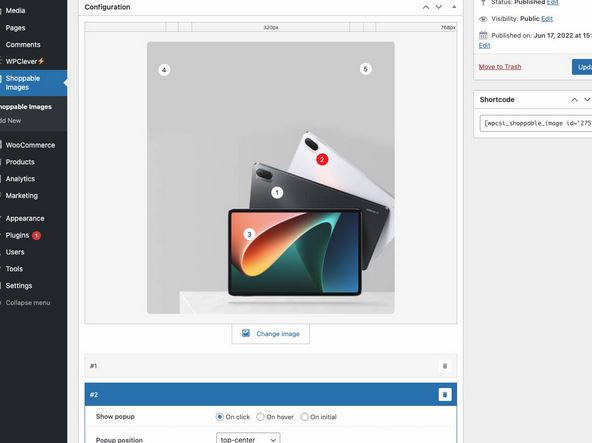This screenshot has width=592, height=443.
Task: Select hotspot marker 3 on the tablet screen
Action: (x=249, y=234)
